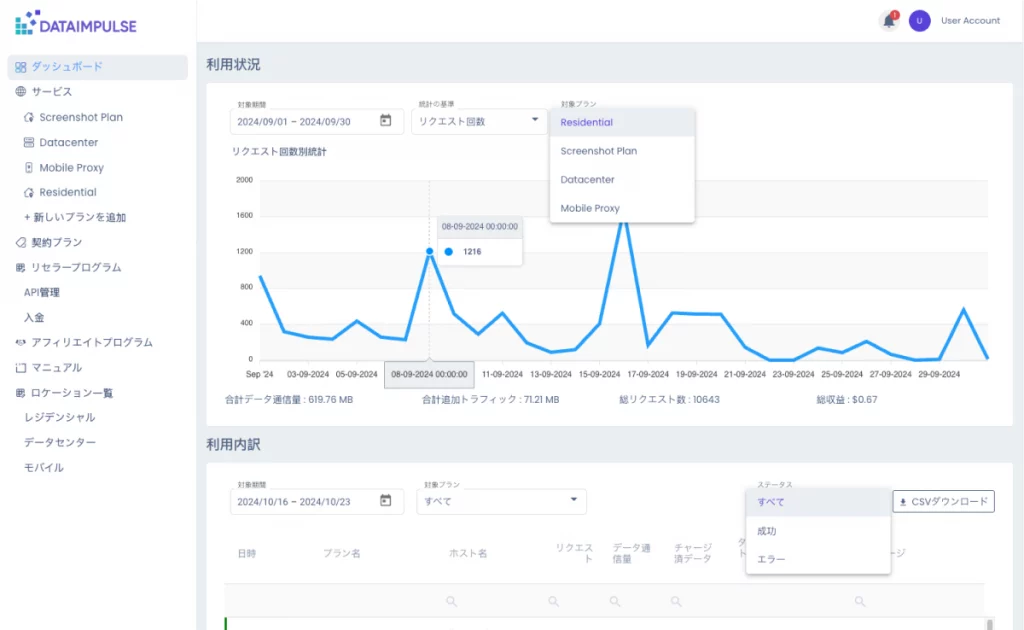
Task: Click the notification bell icon
Action: click(888, 21)
